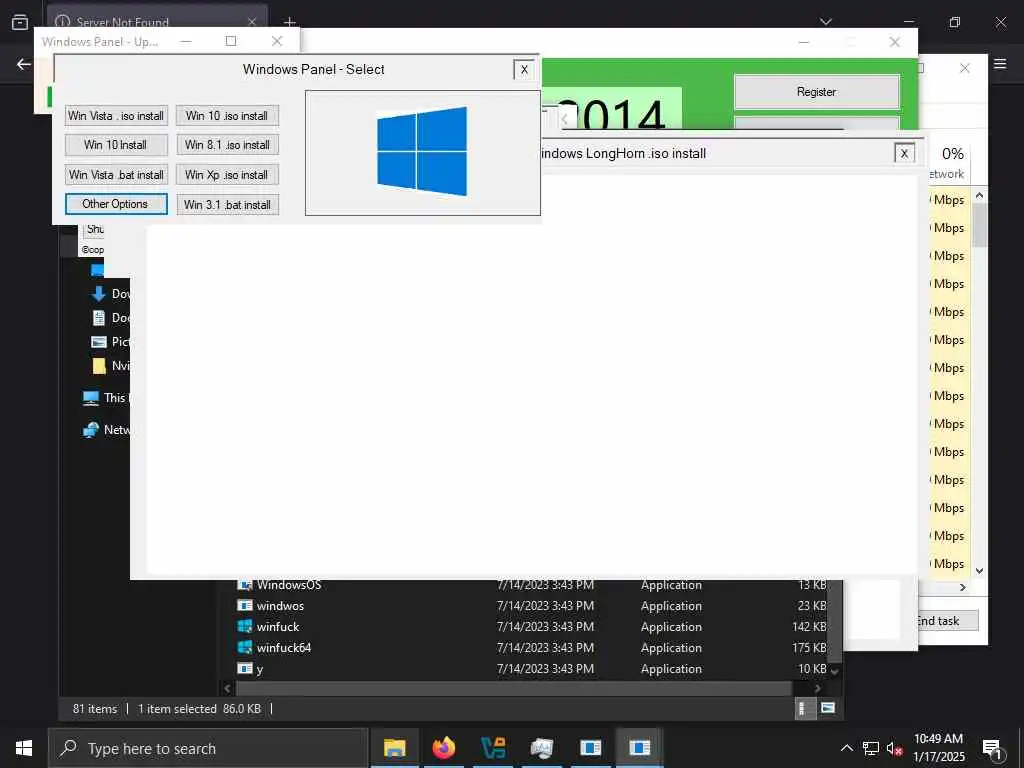Open the network status tray icon
Image resolution: width=1024 pixels, height=768 pixels.
pyautogui.click(x=871, y=748)
